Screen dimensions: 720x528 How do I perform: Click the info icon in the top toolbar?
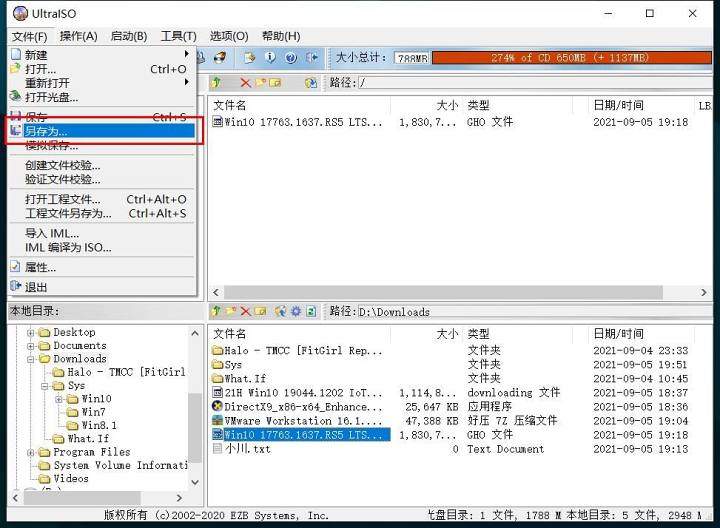coord(270,57)
